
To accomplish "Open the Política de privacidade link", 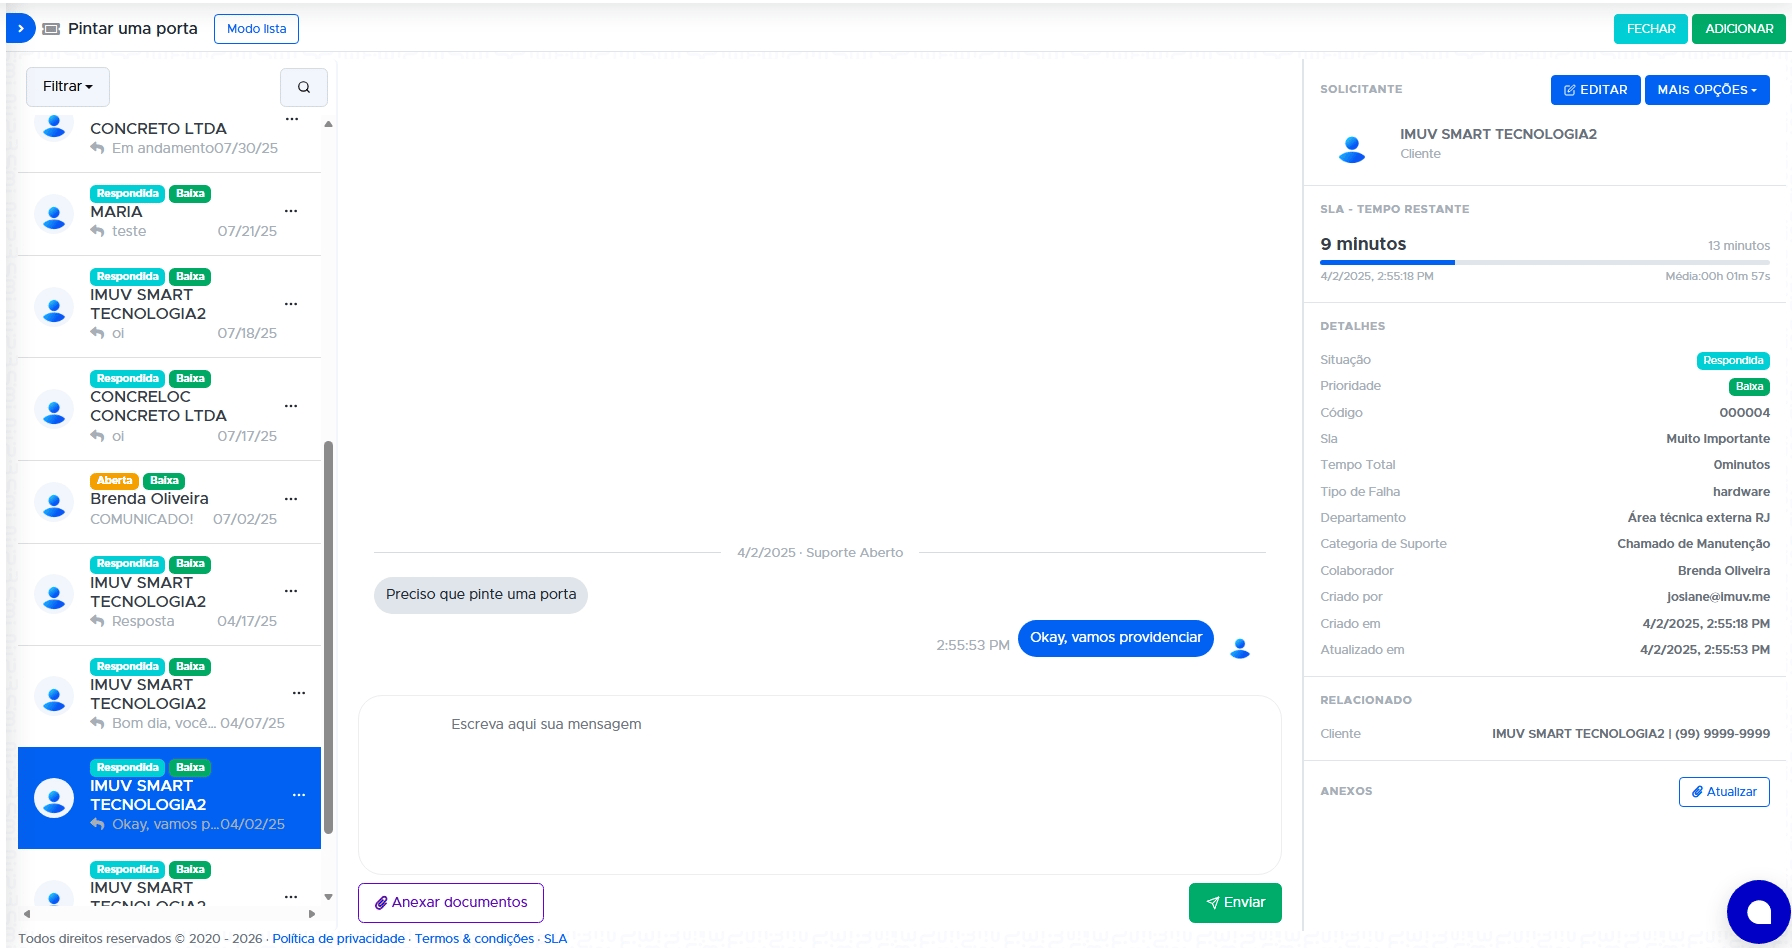I will click(339, 939).
